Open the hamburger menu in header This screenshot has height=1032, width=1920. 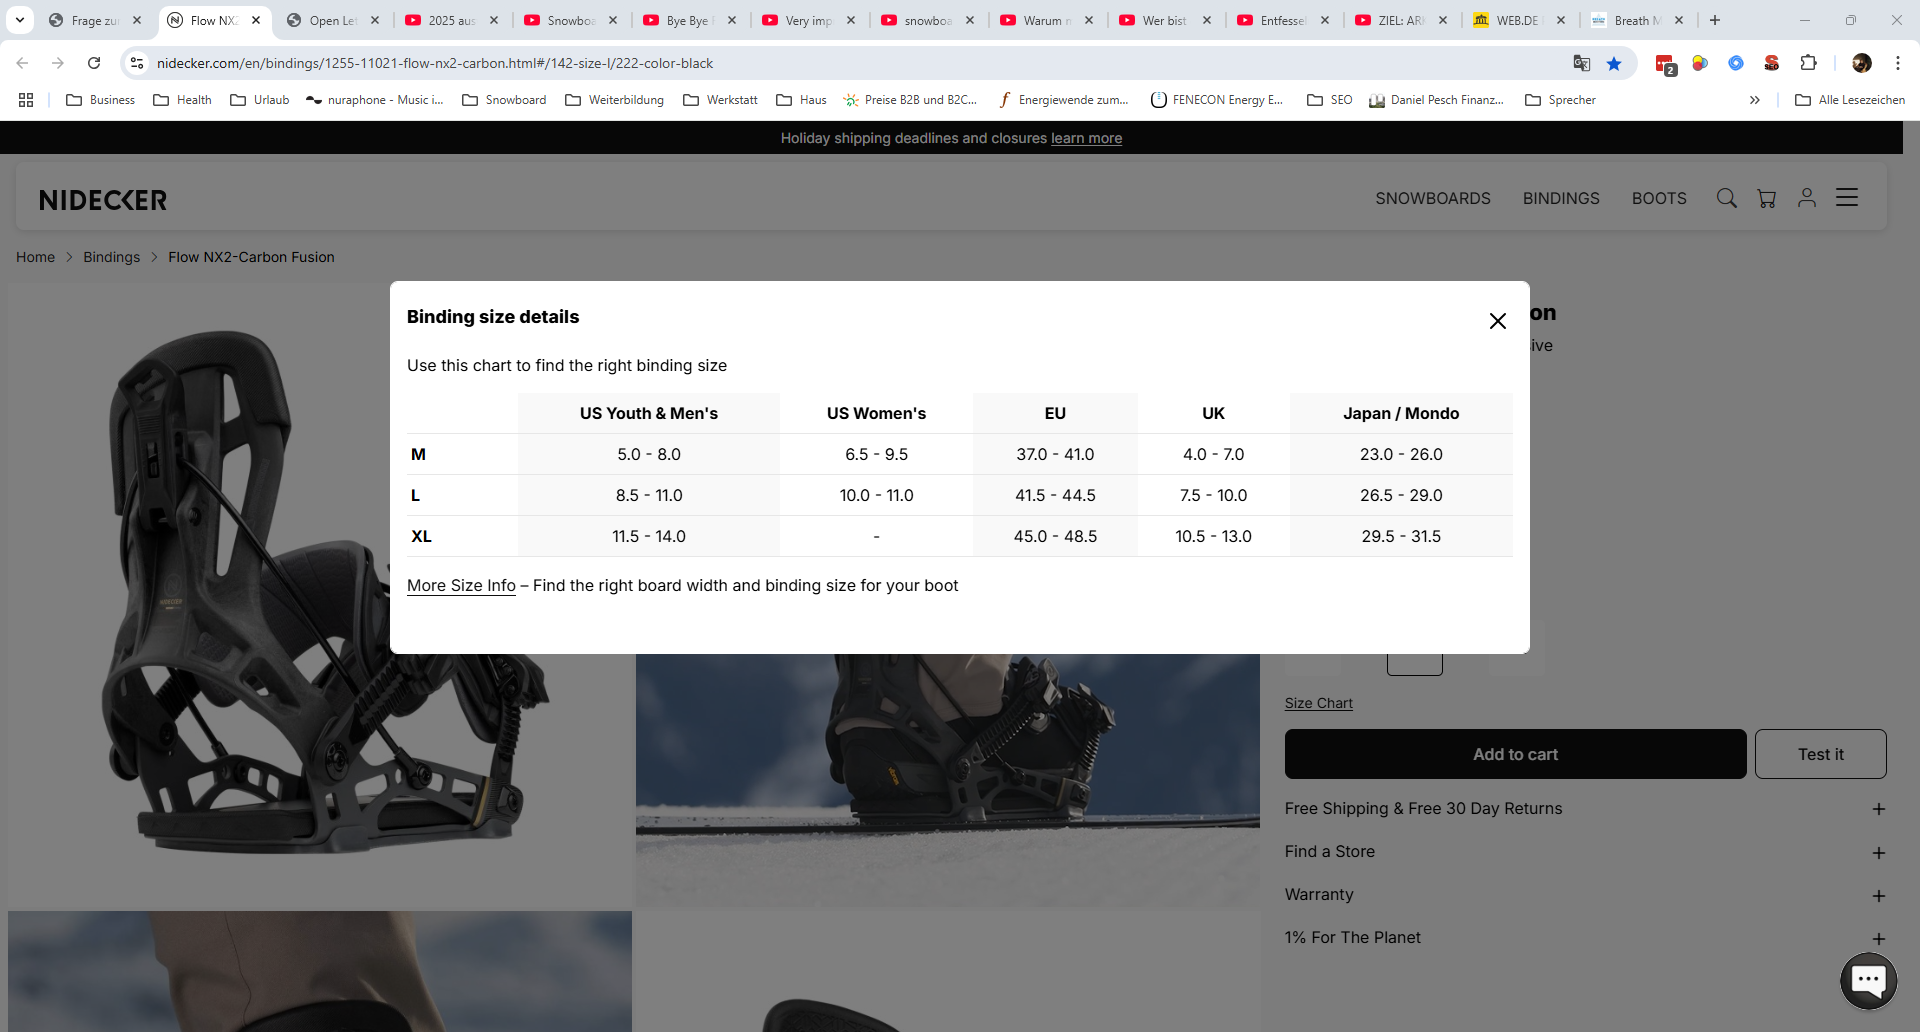tap(1847, 198)
